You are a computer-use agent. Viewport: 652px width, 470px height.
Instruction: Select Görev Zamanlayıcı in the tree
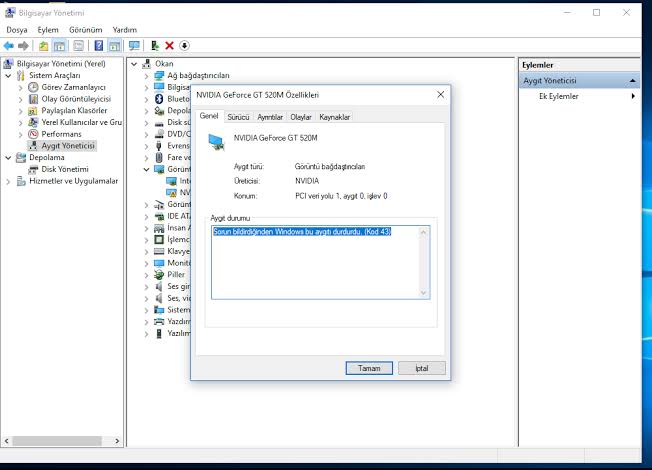pos(74,87)
